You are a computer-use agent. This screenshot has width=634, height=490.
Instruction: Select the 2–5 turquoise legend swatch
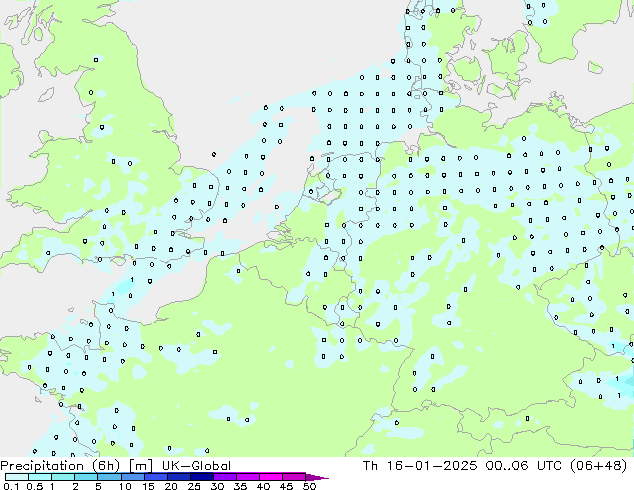(x=86, y=477)
